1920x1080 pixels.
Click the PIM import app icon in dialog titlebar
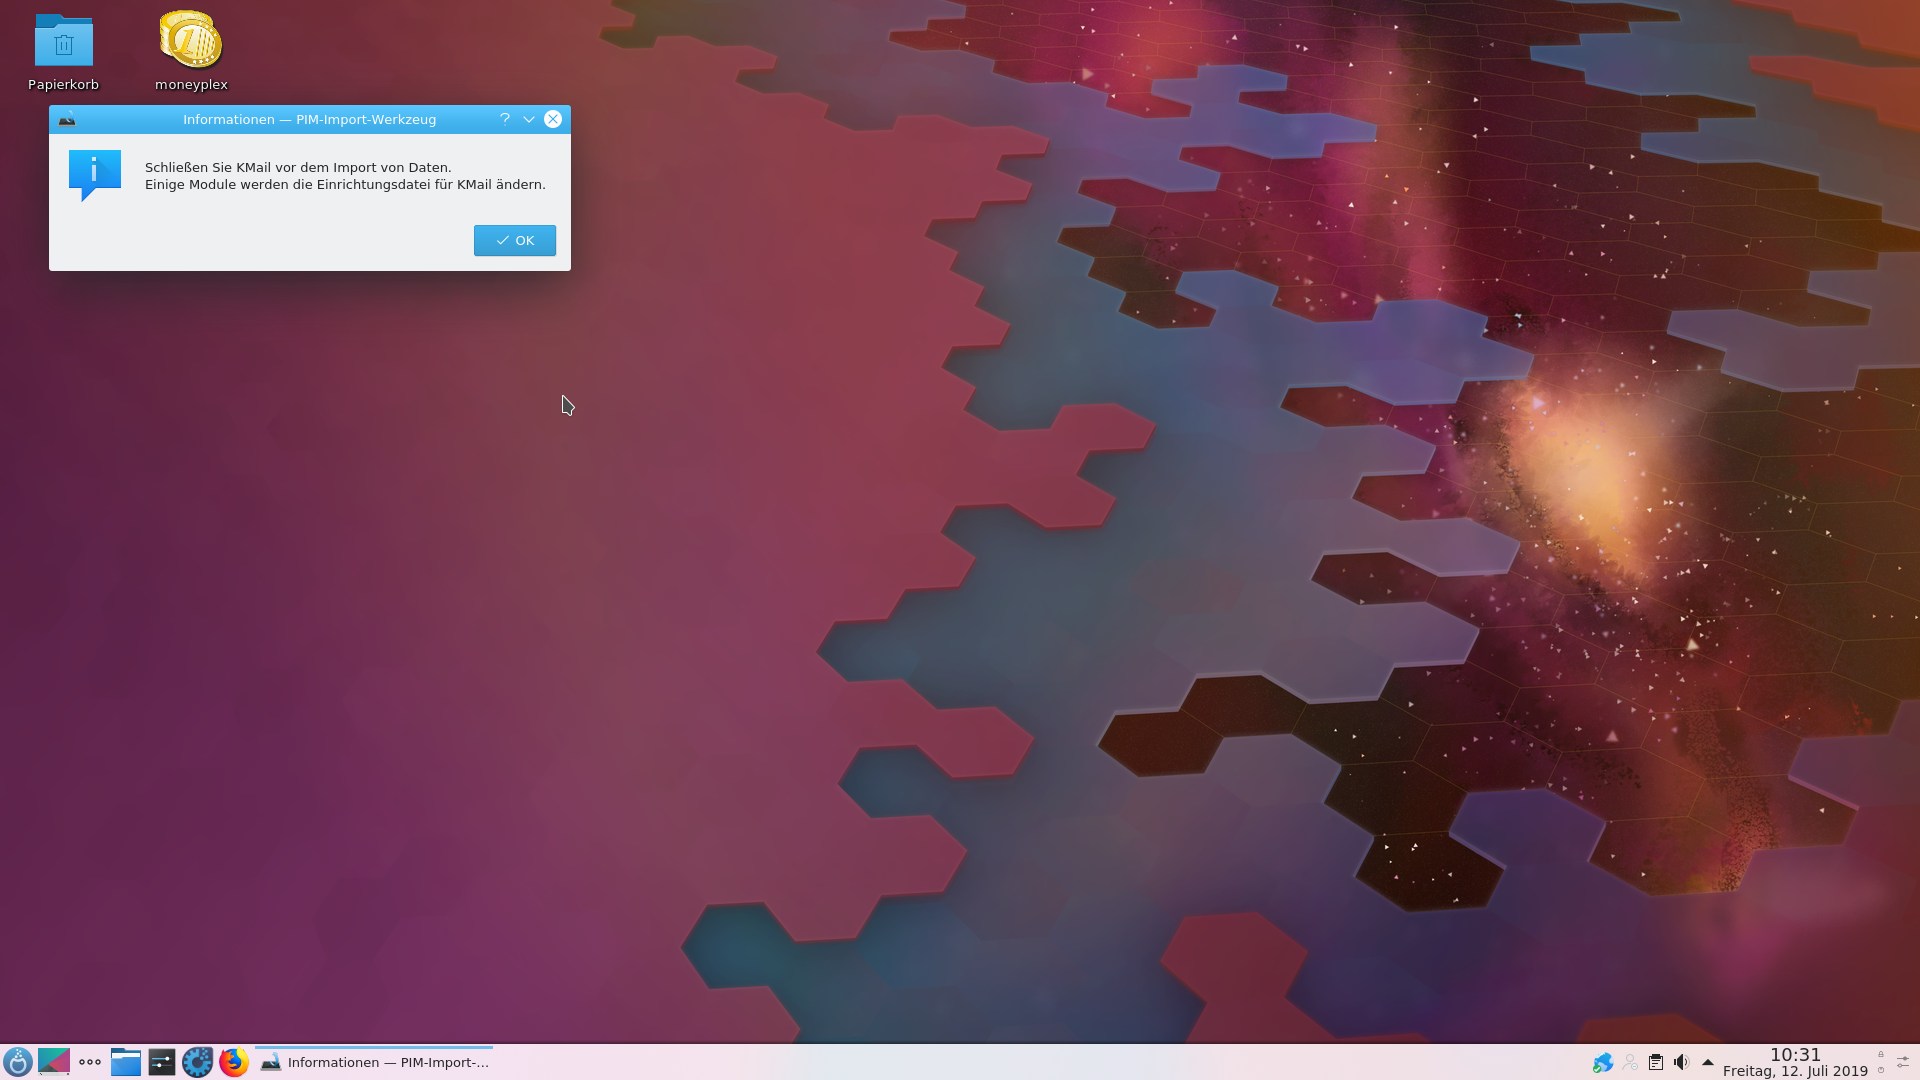pyautogui.click(x=67, y=120)
